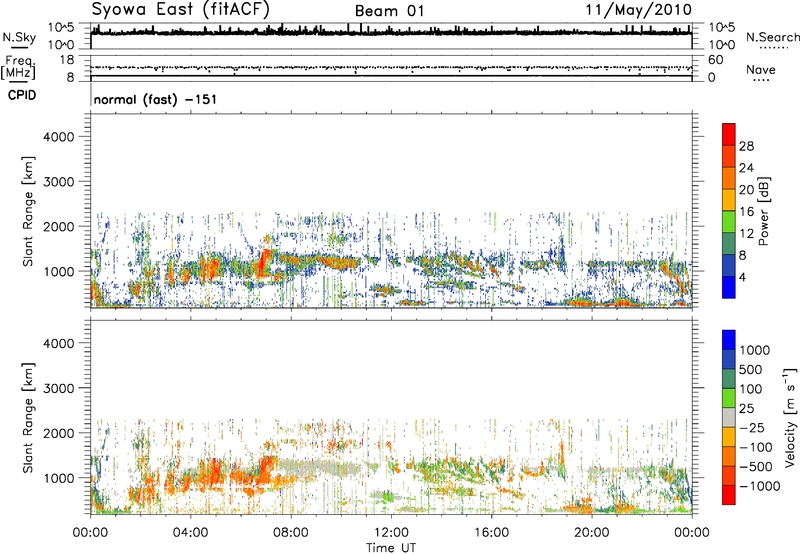Screen dimensions: 800x554
Task: Click the '60' Nave axis value
Action: pyautogui.click(x=715, y=60)
